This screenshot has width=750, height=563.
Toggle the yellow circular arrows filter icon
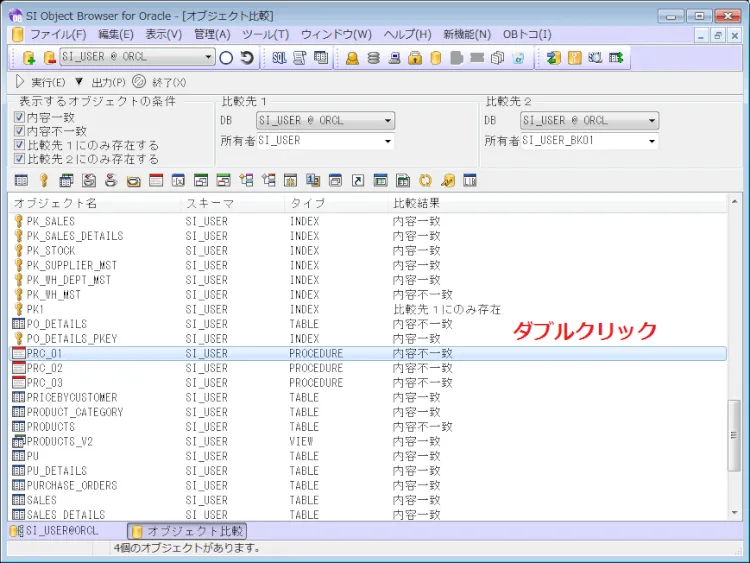click(425, 180)
